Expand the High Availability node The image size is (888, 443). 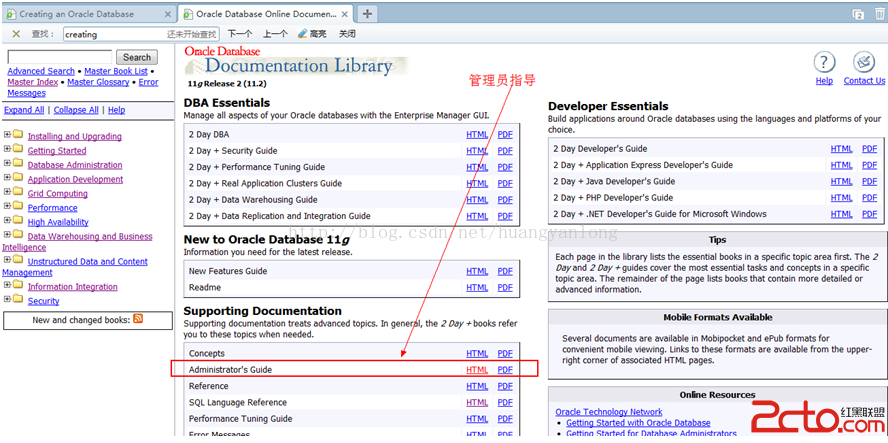click(7, 220)
